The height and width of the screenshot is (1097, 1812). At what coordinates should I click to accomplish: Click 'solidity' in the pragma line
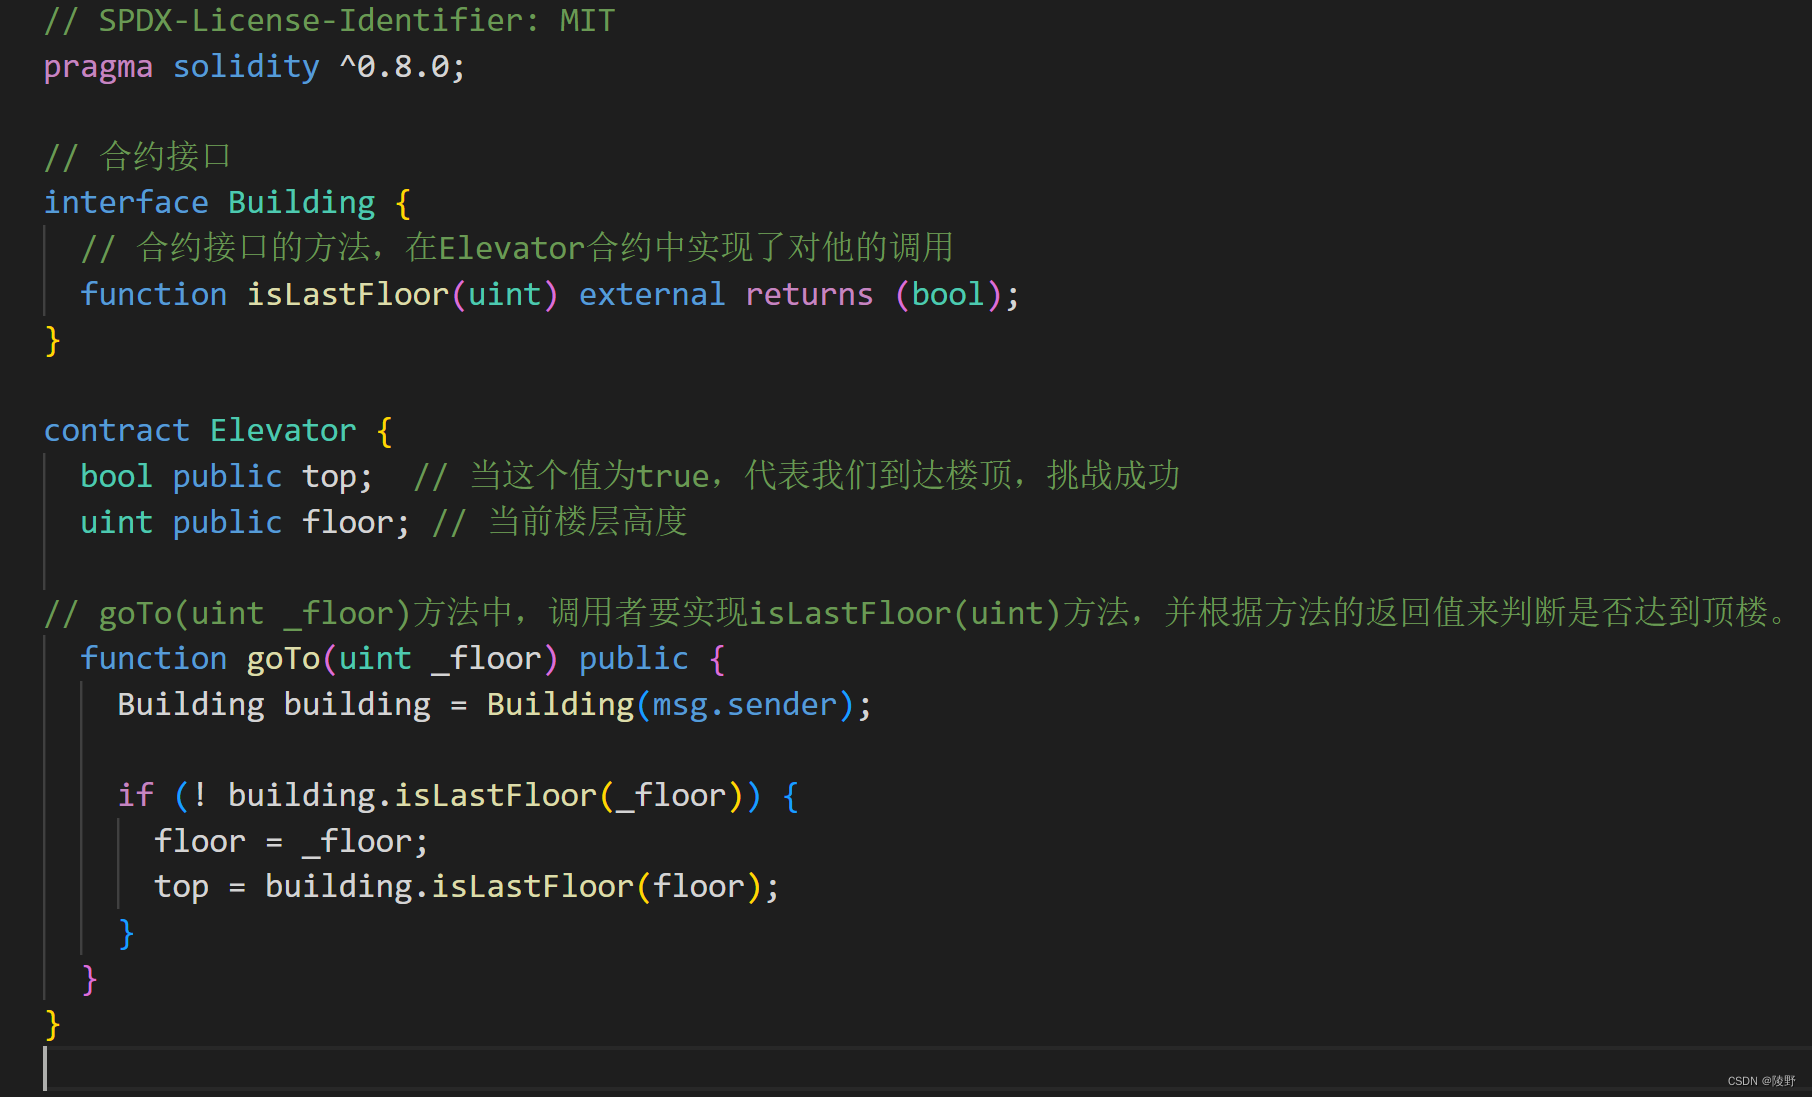pos(246,67)
